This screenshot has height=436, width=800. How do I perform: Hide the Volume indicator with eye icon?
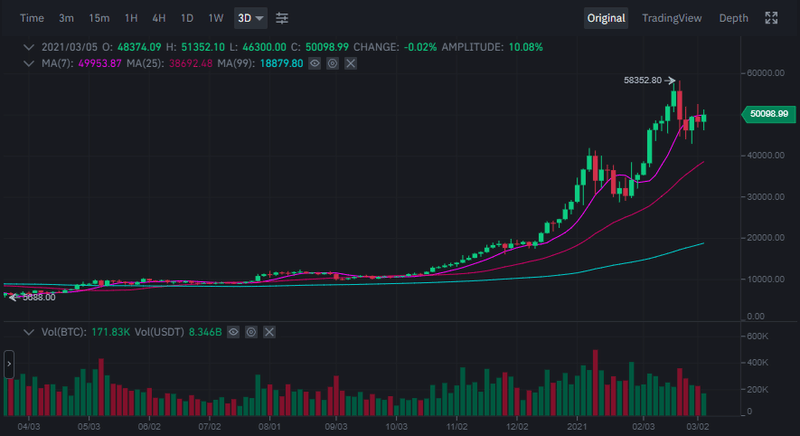[x=234, y=330]
